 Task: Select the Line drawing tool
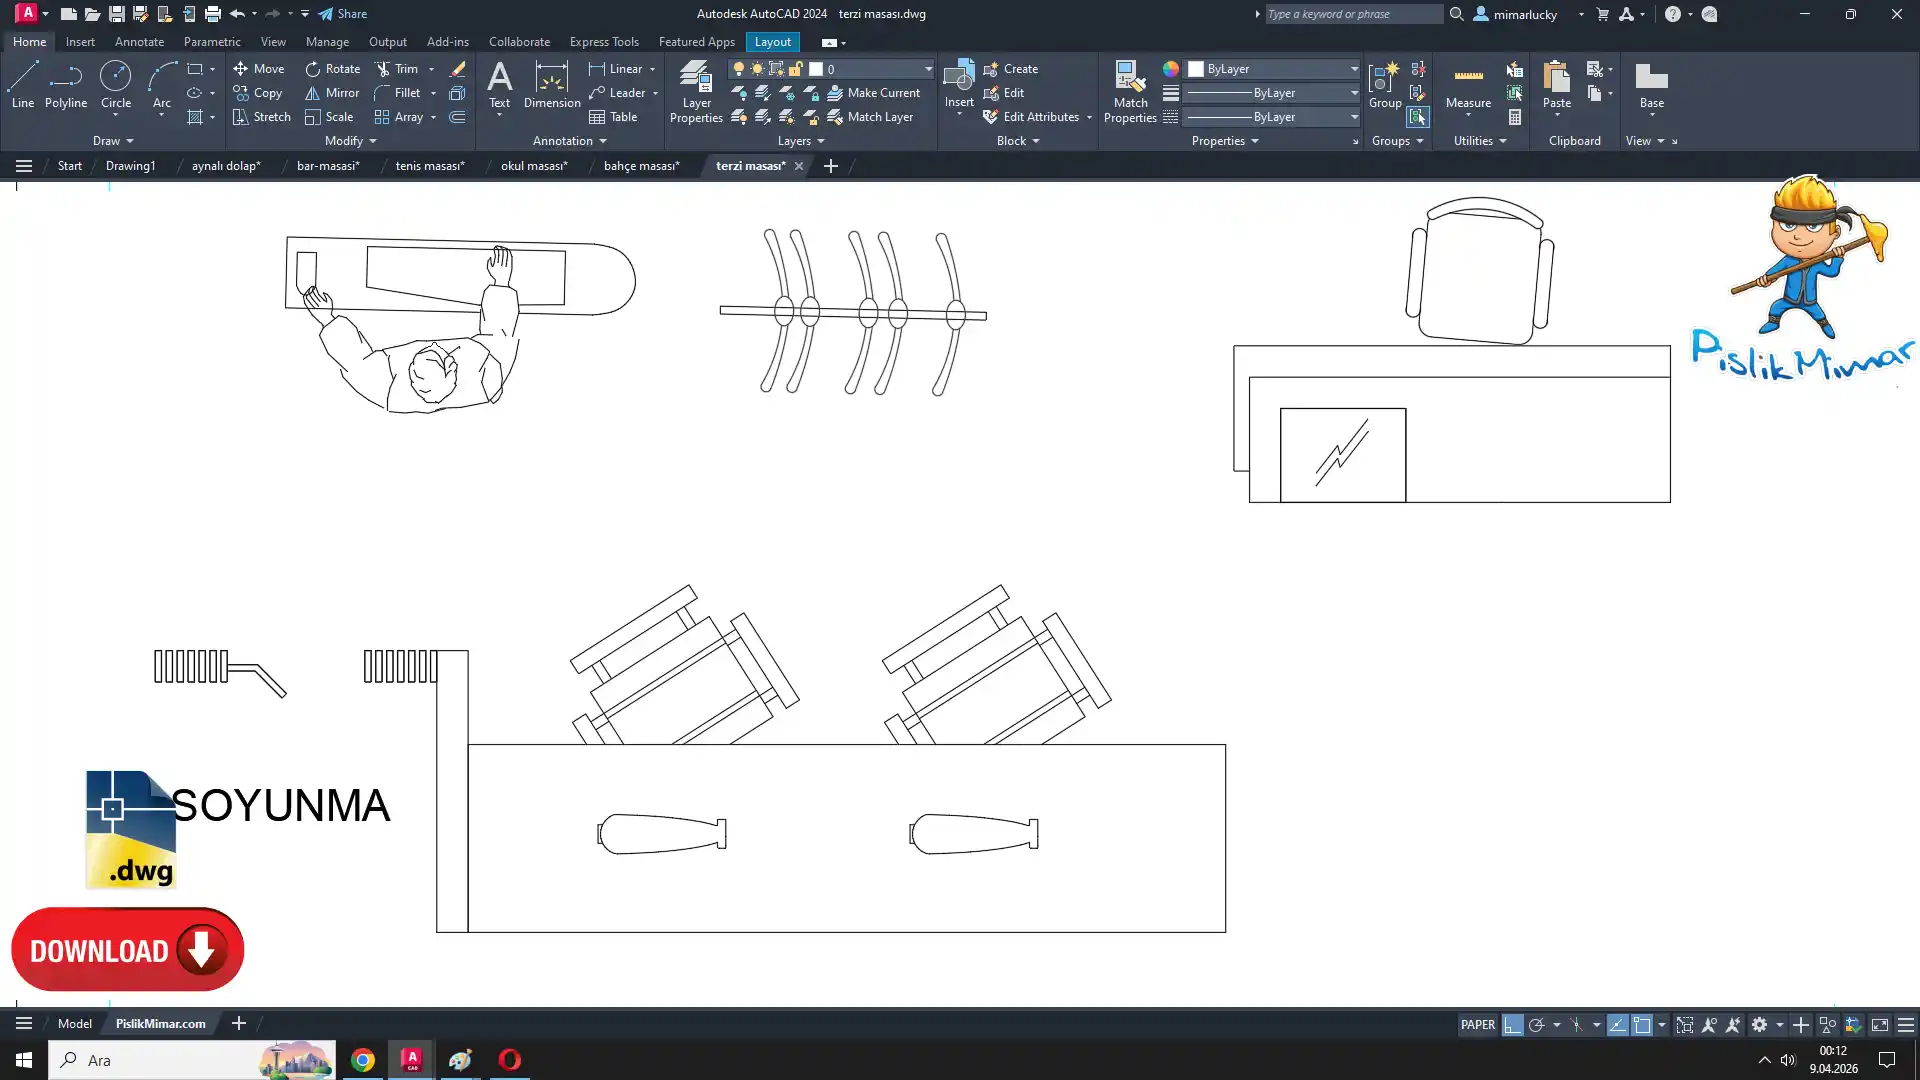point(23,84)
